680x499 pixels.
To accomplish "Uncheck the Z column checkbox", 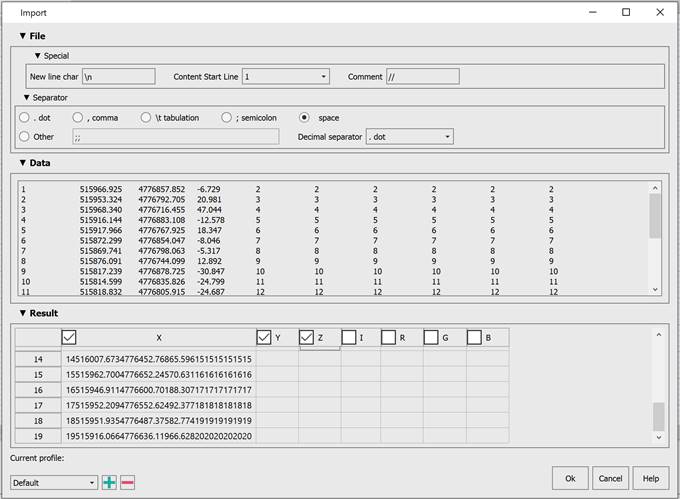I will (x=306, y=337).
